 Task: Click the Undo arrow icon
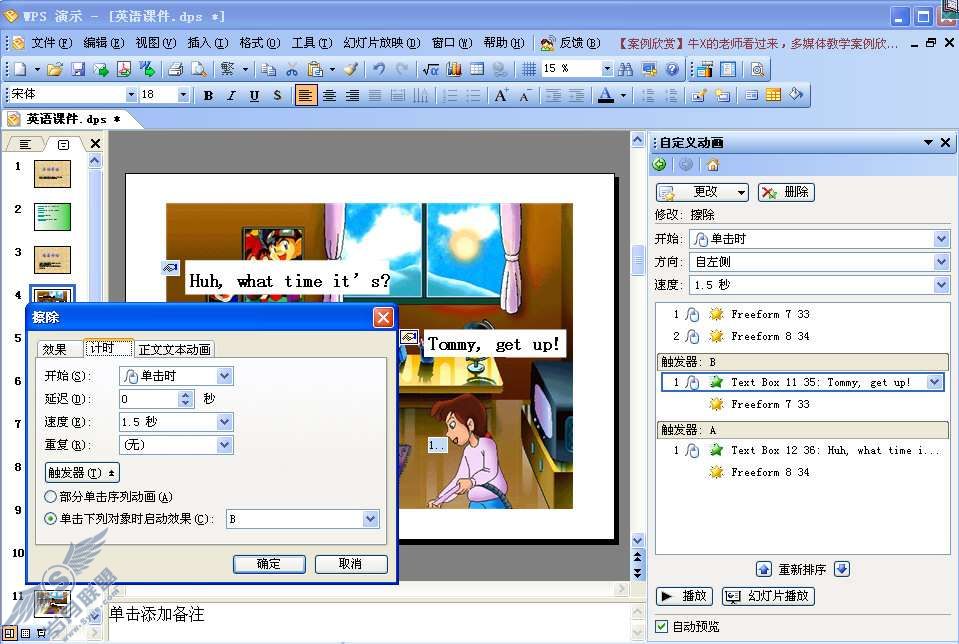tap(379, 69)
